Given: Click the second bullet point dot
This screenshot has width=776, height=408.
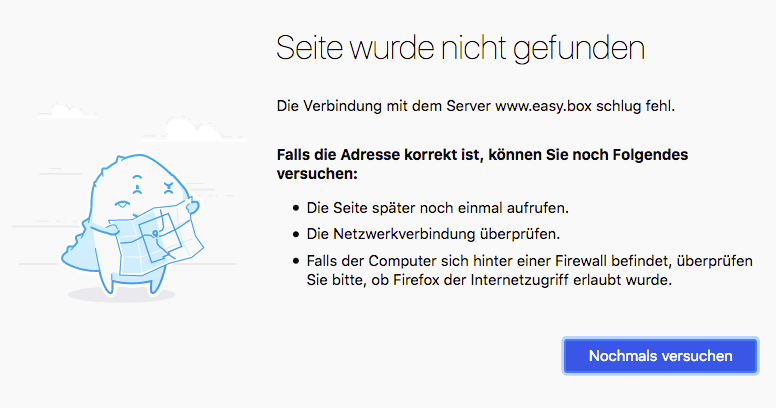Looking at the screenshot, I should pos(296,234).
